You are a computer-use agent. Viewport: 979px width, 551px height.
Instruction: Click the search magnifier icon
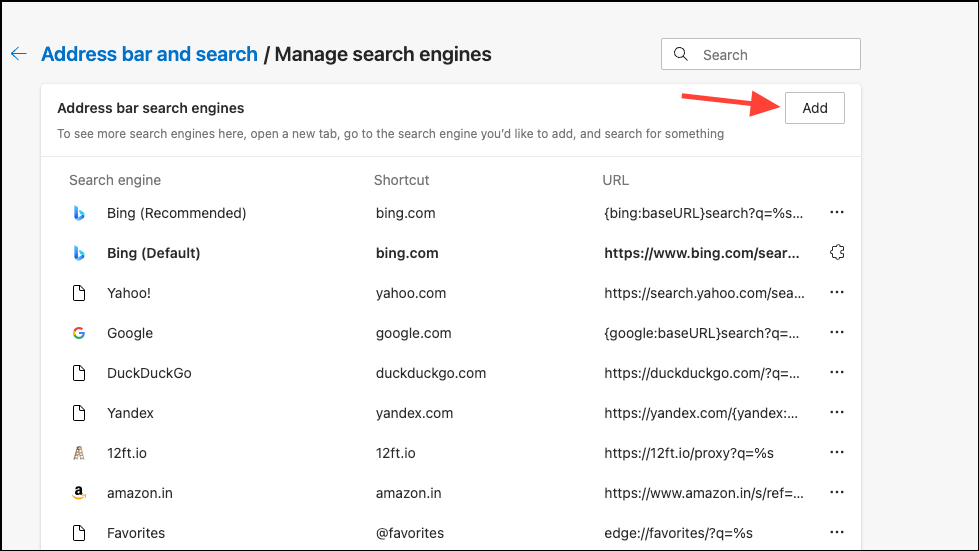[682, 55]
